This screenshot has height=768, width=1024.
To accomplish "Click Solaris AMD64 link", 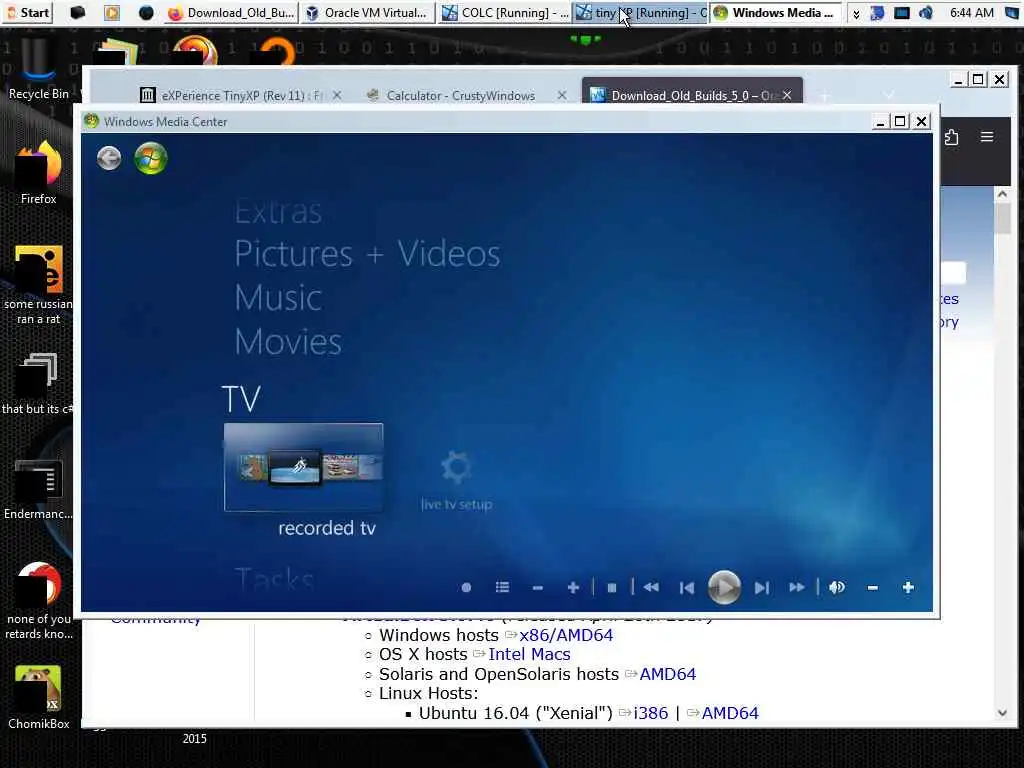I will pyautogui.click(x=667, y=674).
